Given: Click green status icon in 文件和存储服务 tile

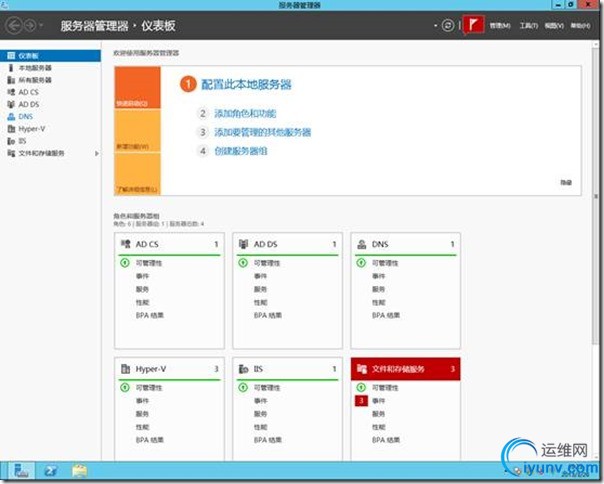Looking at the screenshot, I should point(361,387).
